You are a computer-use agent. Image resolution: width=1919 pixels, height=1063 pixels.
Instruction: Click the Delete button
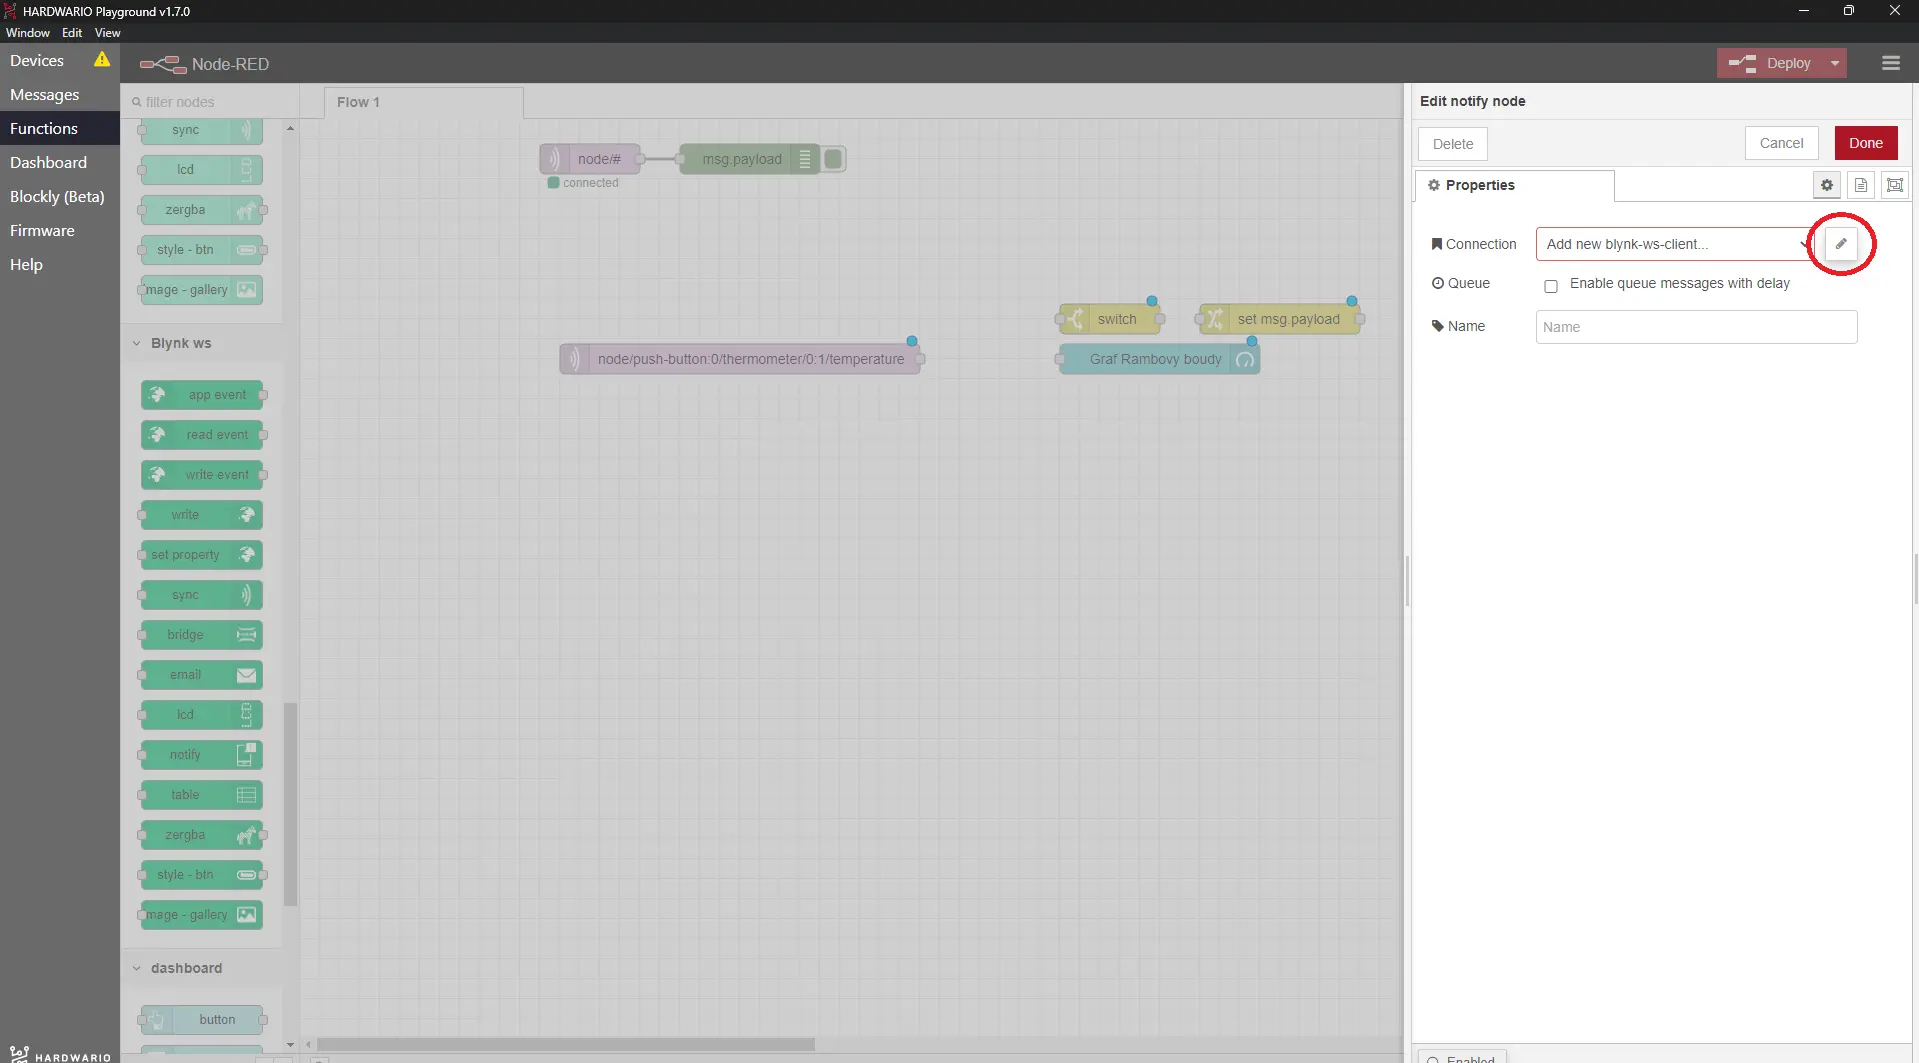1452,144
